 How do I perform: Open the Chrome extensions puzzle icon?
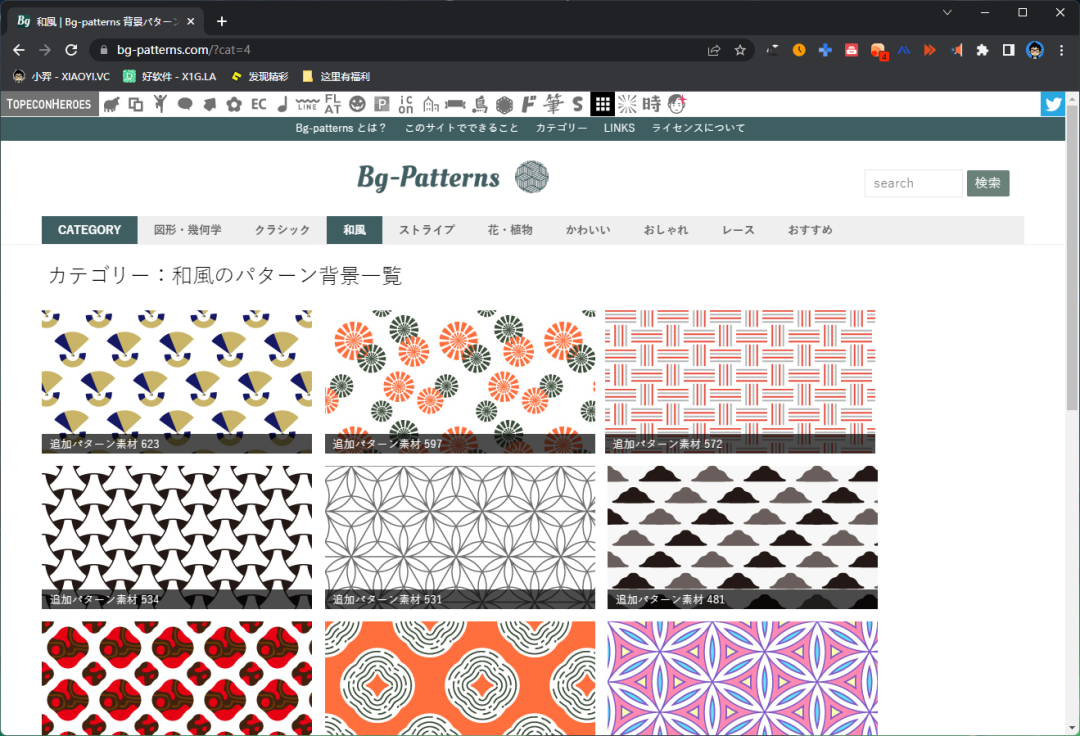982,50
